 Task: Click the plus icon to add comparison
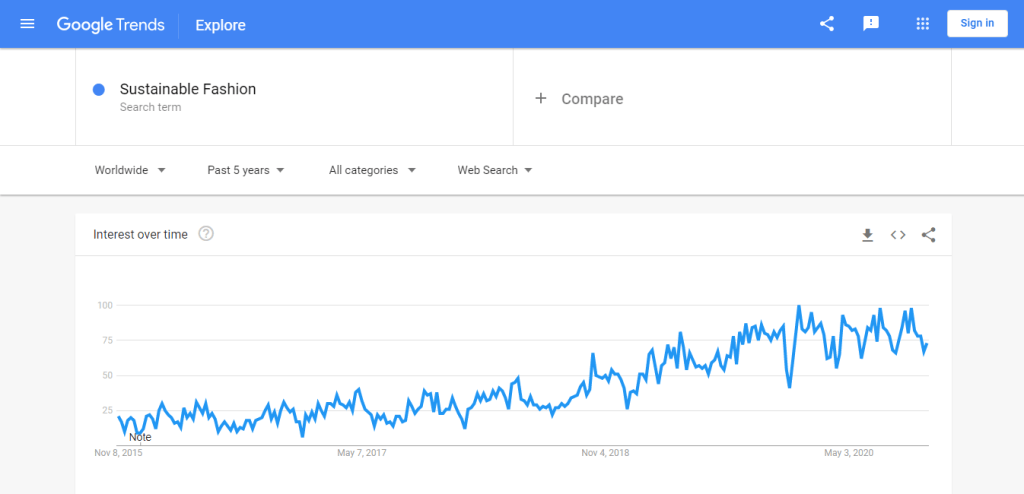[541, 98]
